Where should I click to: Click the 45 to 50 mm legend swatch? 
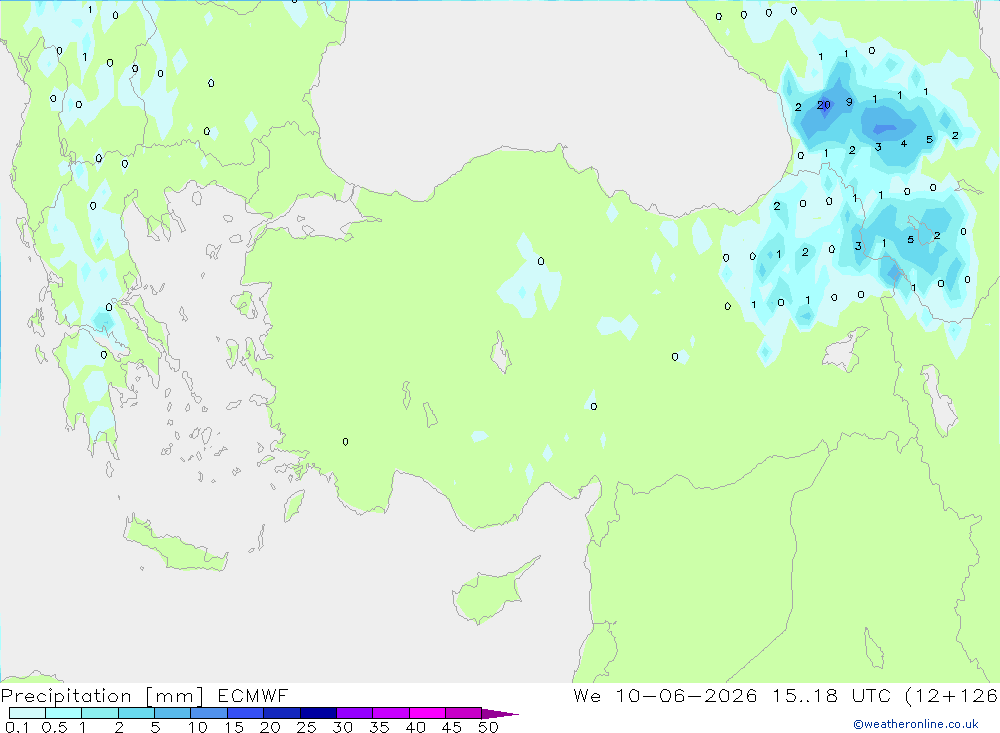(x=464, y=713)
